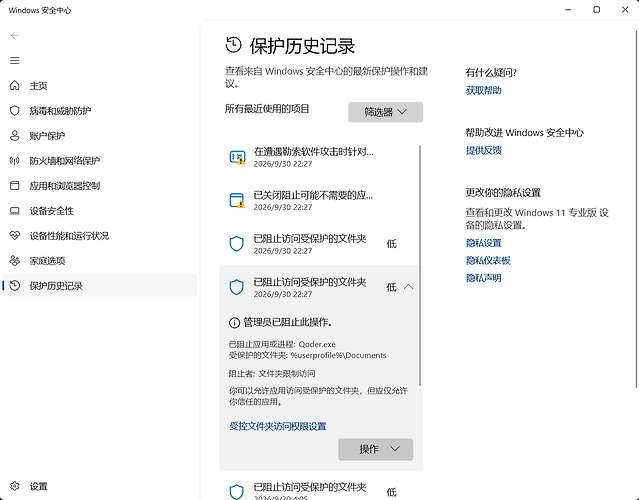Click the laptop icon for 设备安全性
The height and width of the screenshot is (500, 639).
15,211
